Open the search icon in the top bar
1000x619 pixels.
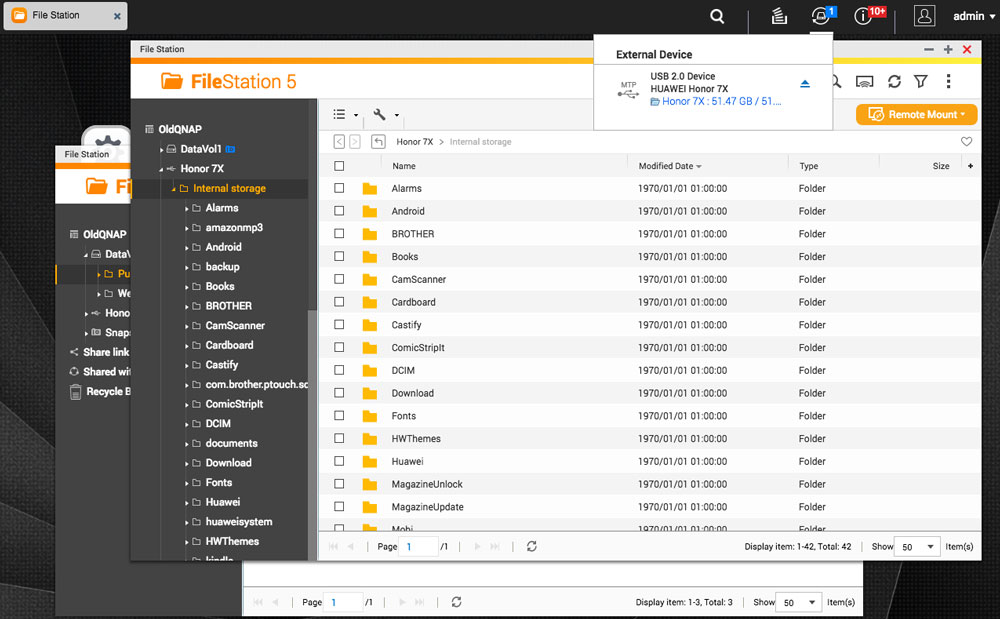coord(717,16)
